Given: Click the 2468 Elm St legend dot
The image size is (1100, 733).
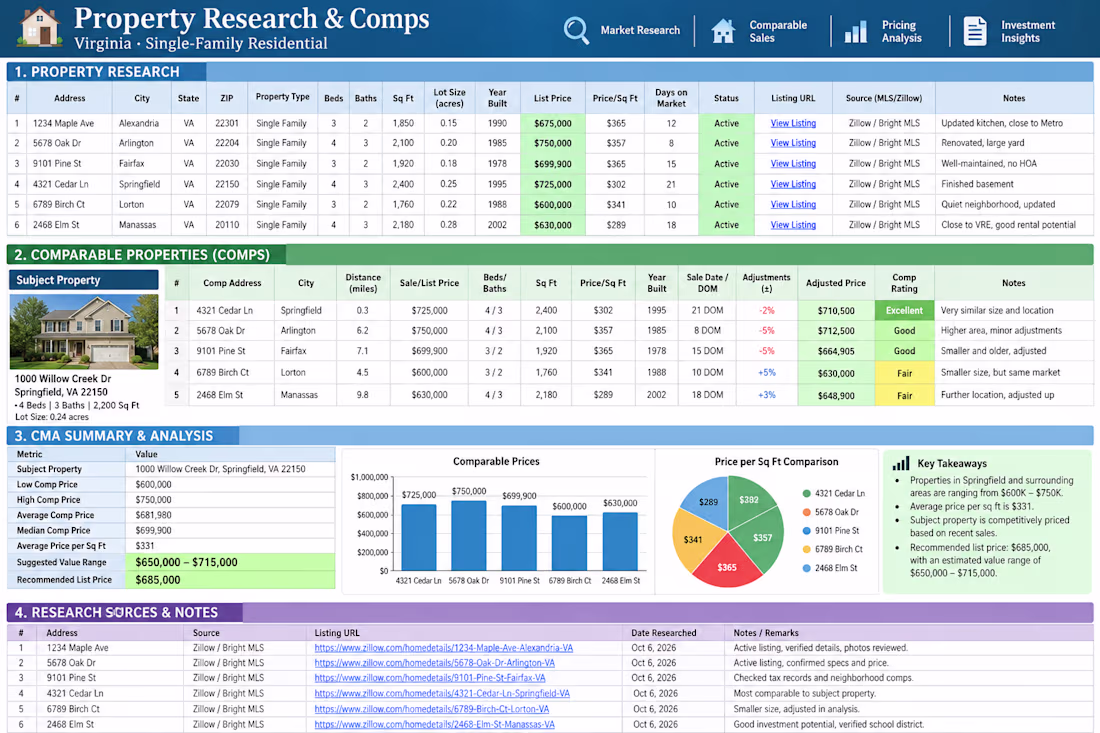Looking at the screenshot, I should tap(807, 568).
